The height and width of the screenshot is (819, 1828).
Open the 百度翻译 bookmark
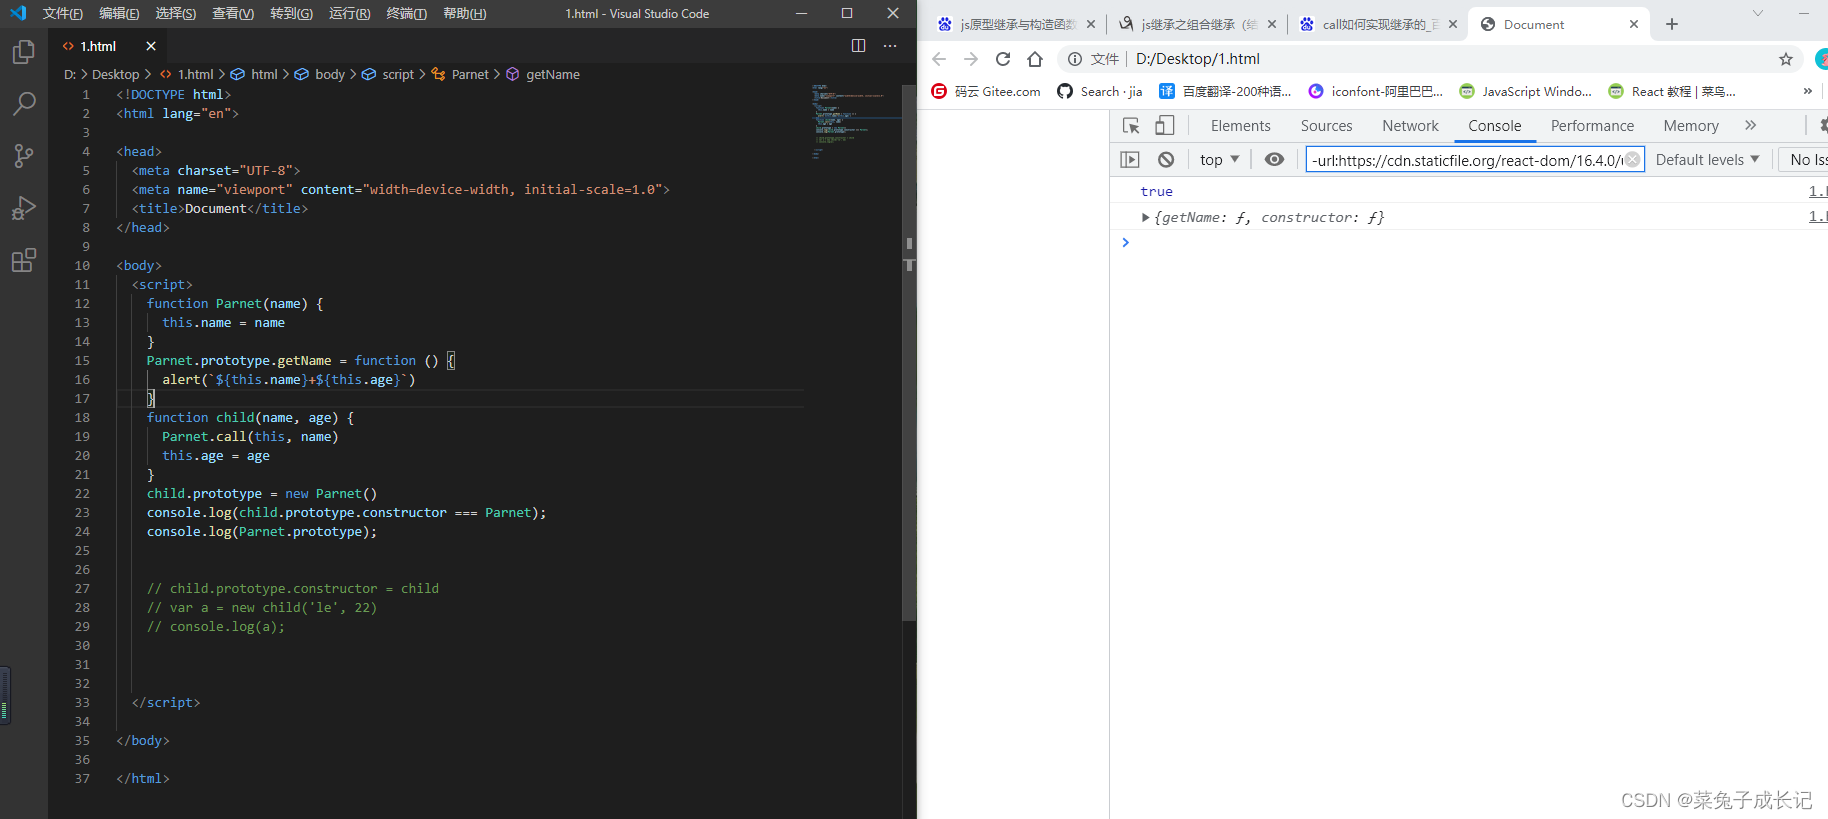coord(1226,91)
